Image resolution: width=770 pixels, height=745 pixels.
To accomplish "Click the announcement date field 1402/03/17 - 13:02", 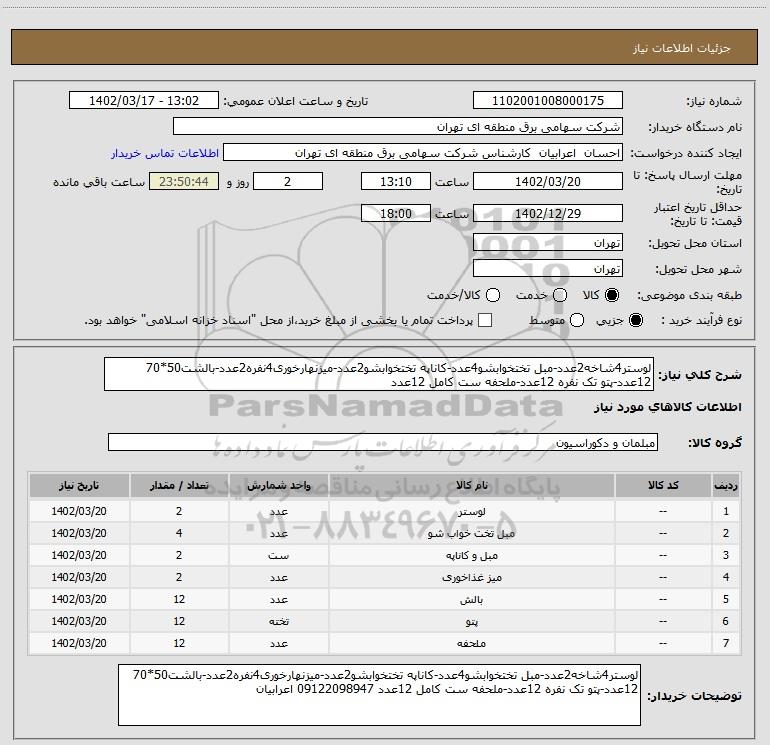I will [144, 101].
